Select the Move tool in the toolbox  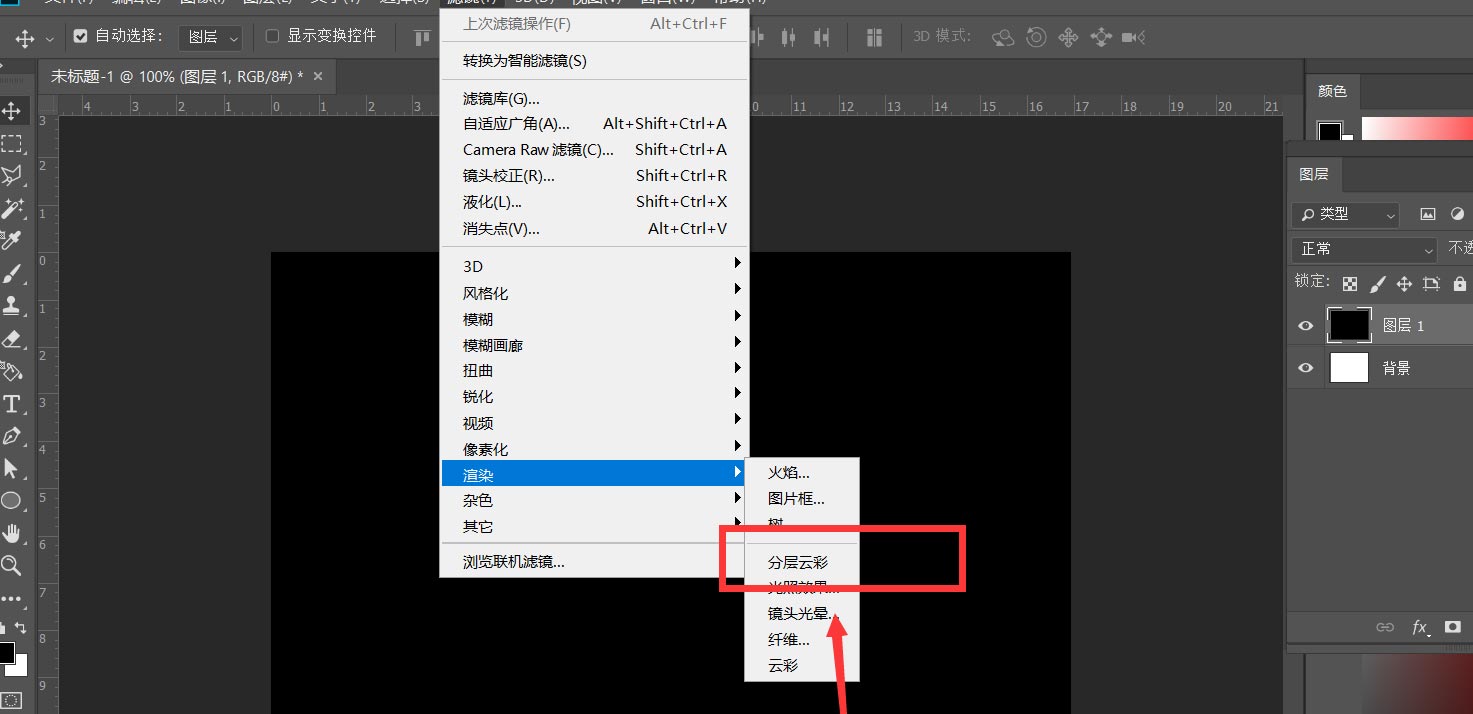[12, 111]
